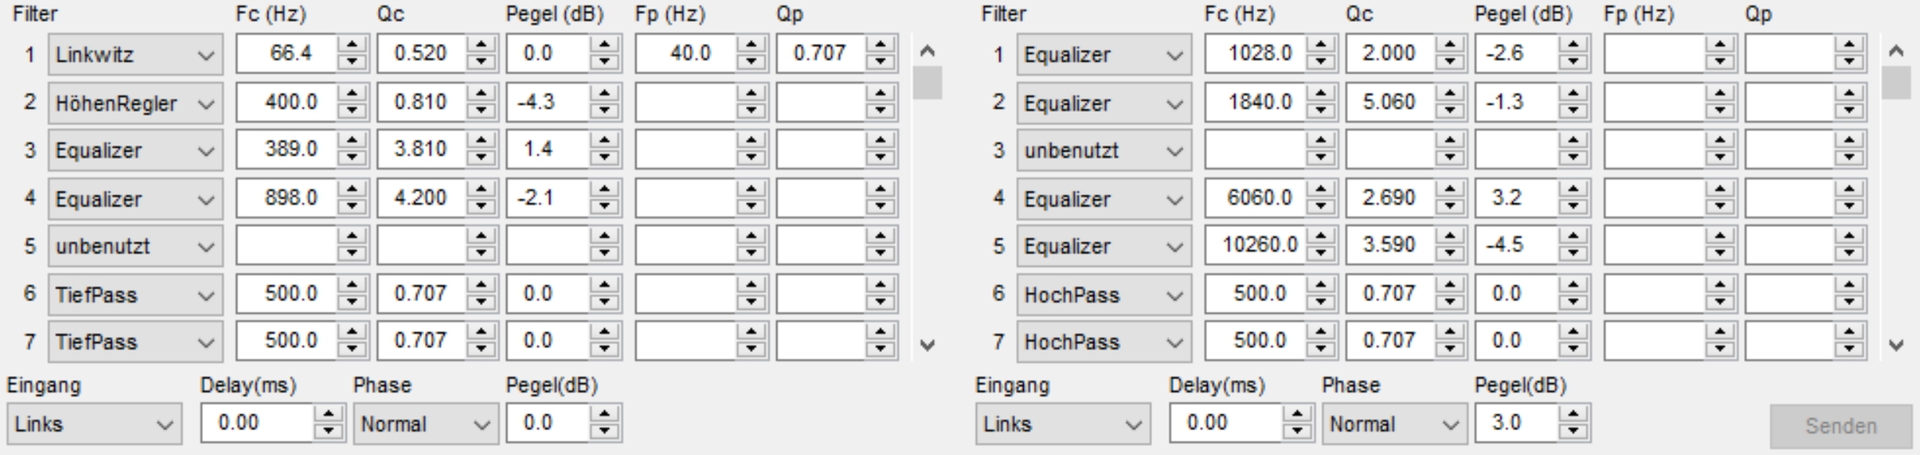Image resolution: width=1920 pixels, height=455 pixels.
Task: Click the Fc field showing 898.0
Action: [286, 198]
